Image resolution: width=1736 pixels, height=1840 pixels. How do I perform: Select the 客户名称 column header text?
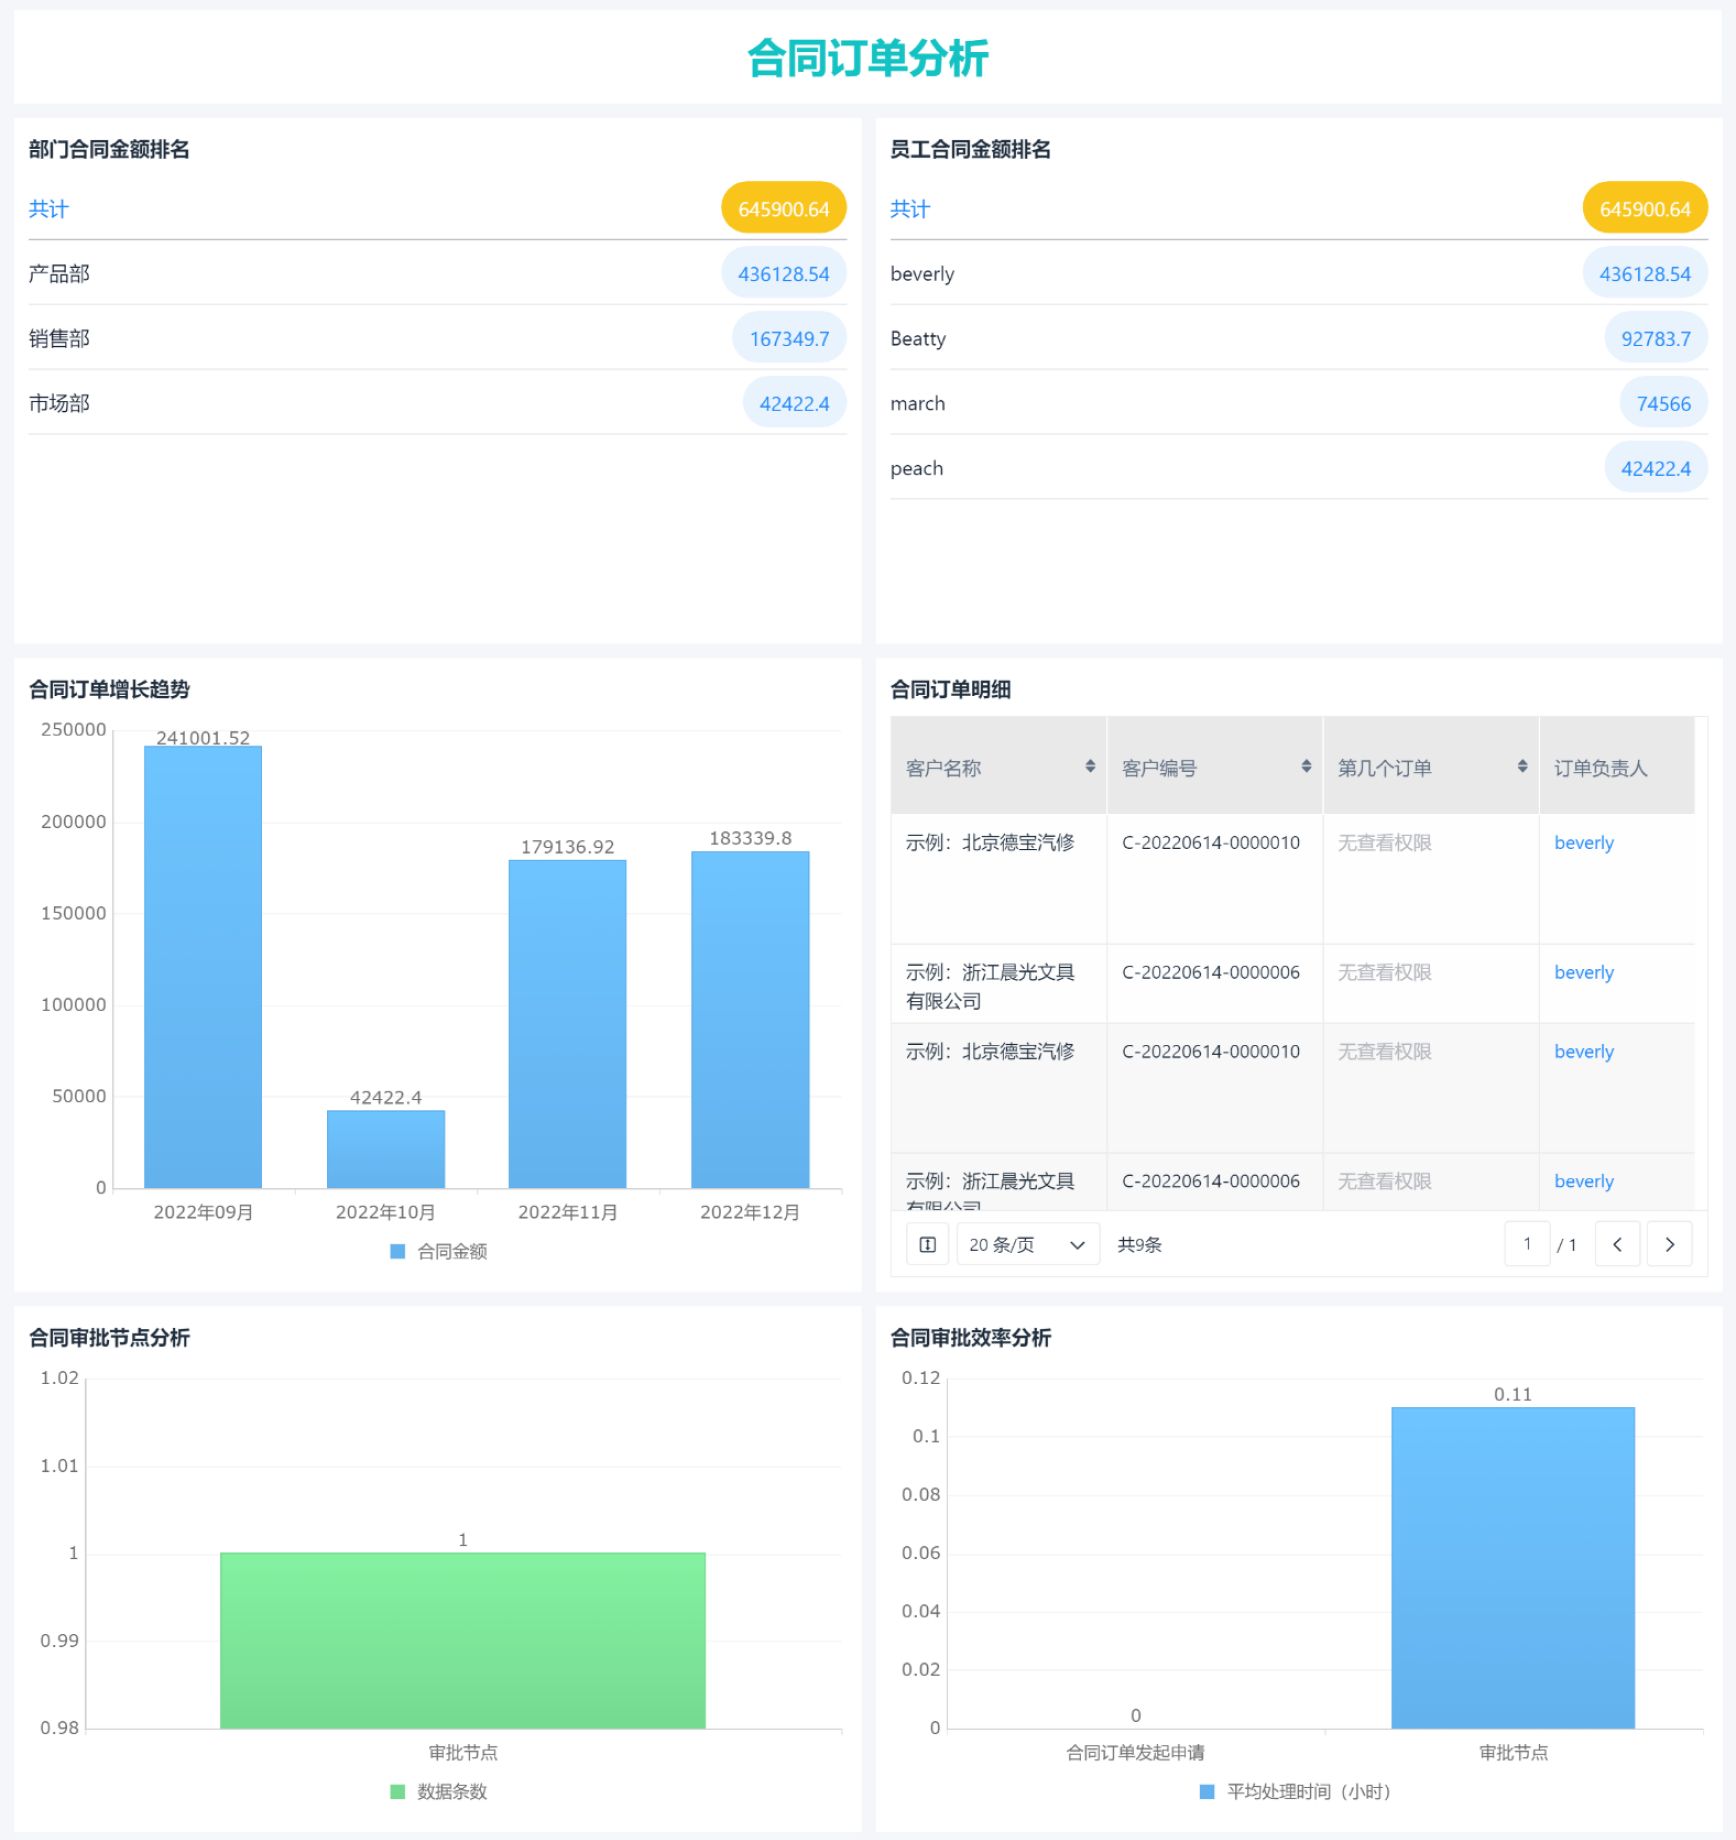tap(943, 768)
